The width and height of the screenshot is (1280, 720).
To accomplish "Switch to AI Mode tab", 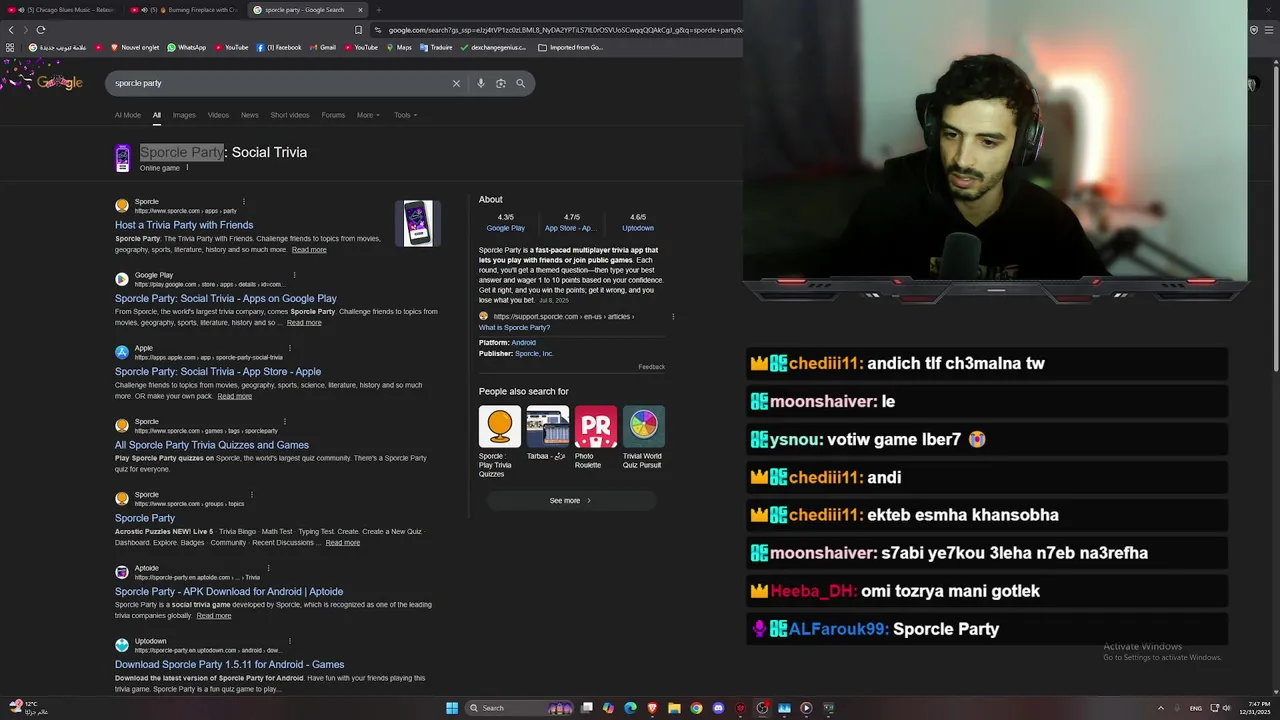I will click(128, 115).
